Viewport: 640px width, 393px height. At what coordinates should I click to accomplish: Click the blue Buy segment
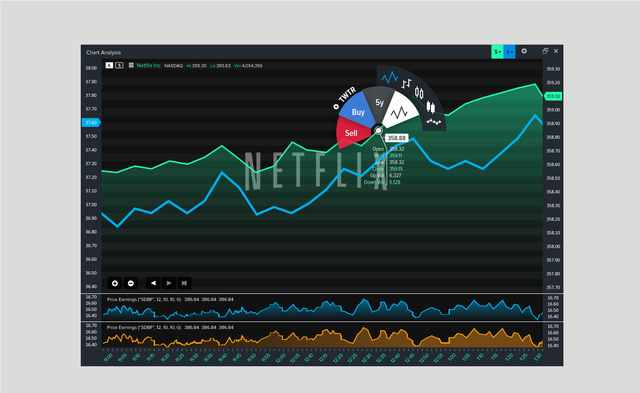click(x=358, y=111)
